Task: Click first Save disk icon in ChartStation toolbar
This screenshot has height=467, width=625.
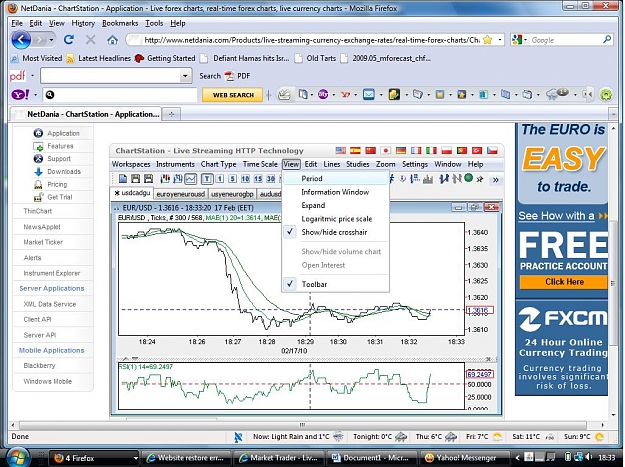Action: (x=136, y=179)
